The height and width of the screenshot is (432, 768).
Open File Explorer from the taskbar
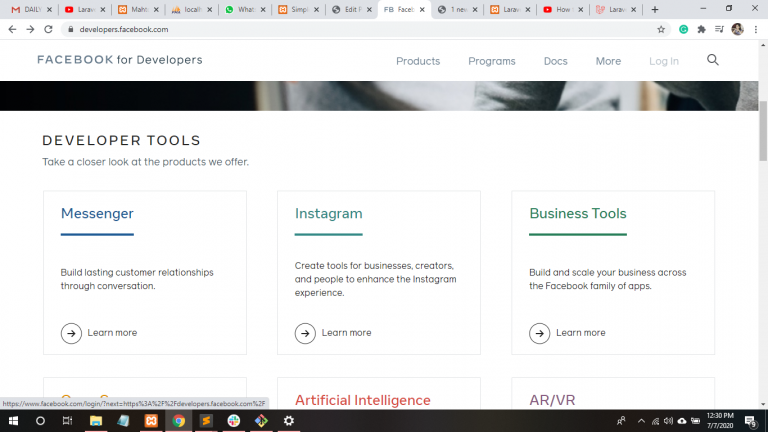point(96,421)
